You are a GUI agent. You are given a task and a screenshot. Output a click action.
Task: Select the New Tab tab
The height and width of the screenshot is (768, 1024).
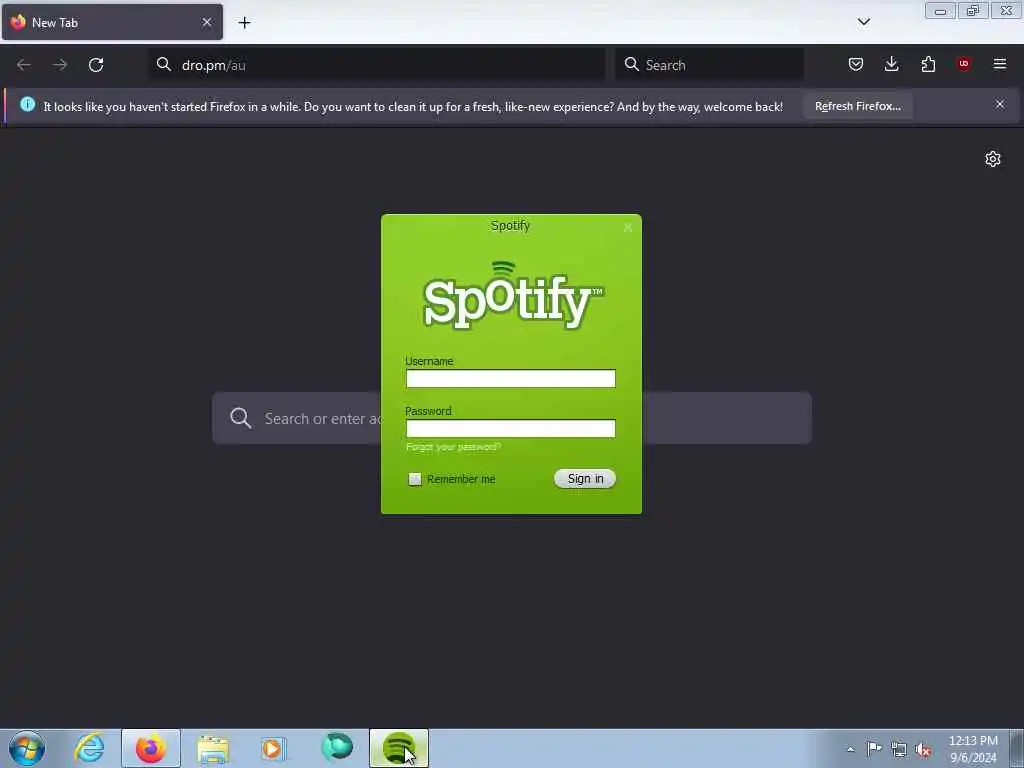tap(112, 22)
